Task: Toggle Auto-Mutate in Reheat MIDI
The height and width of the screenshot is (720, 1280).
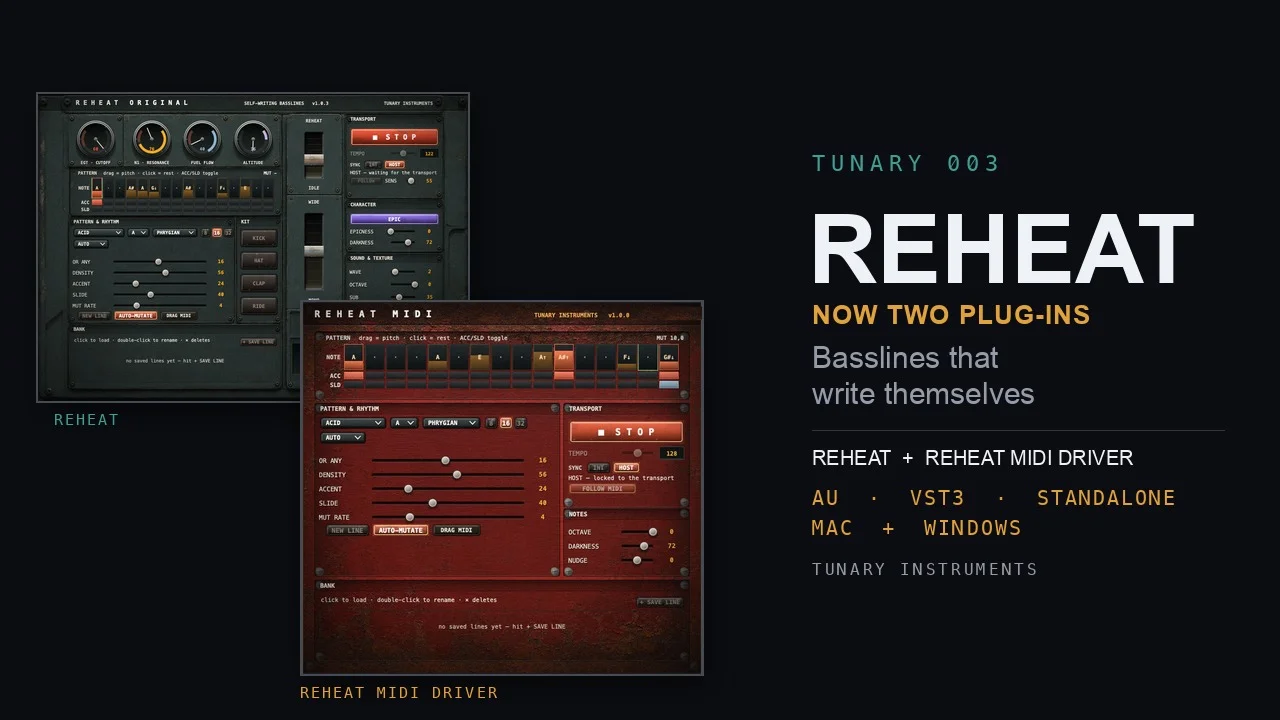Action: click(401, 530)
